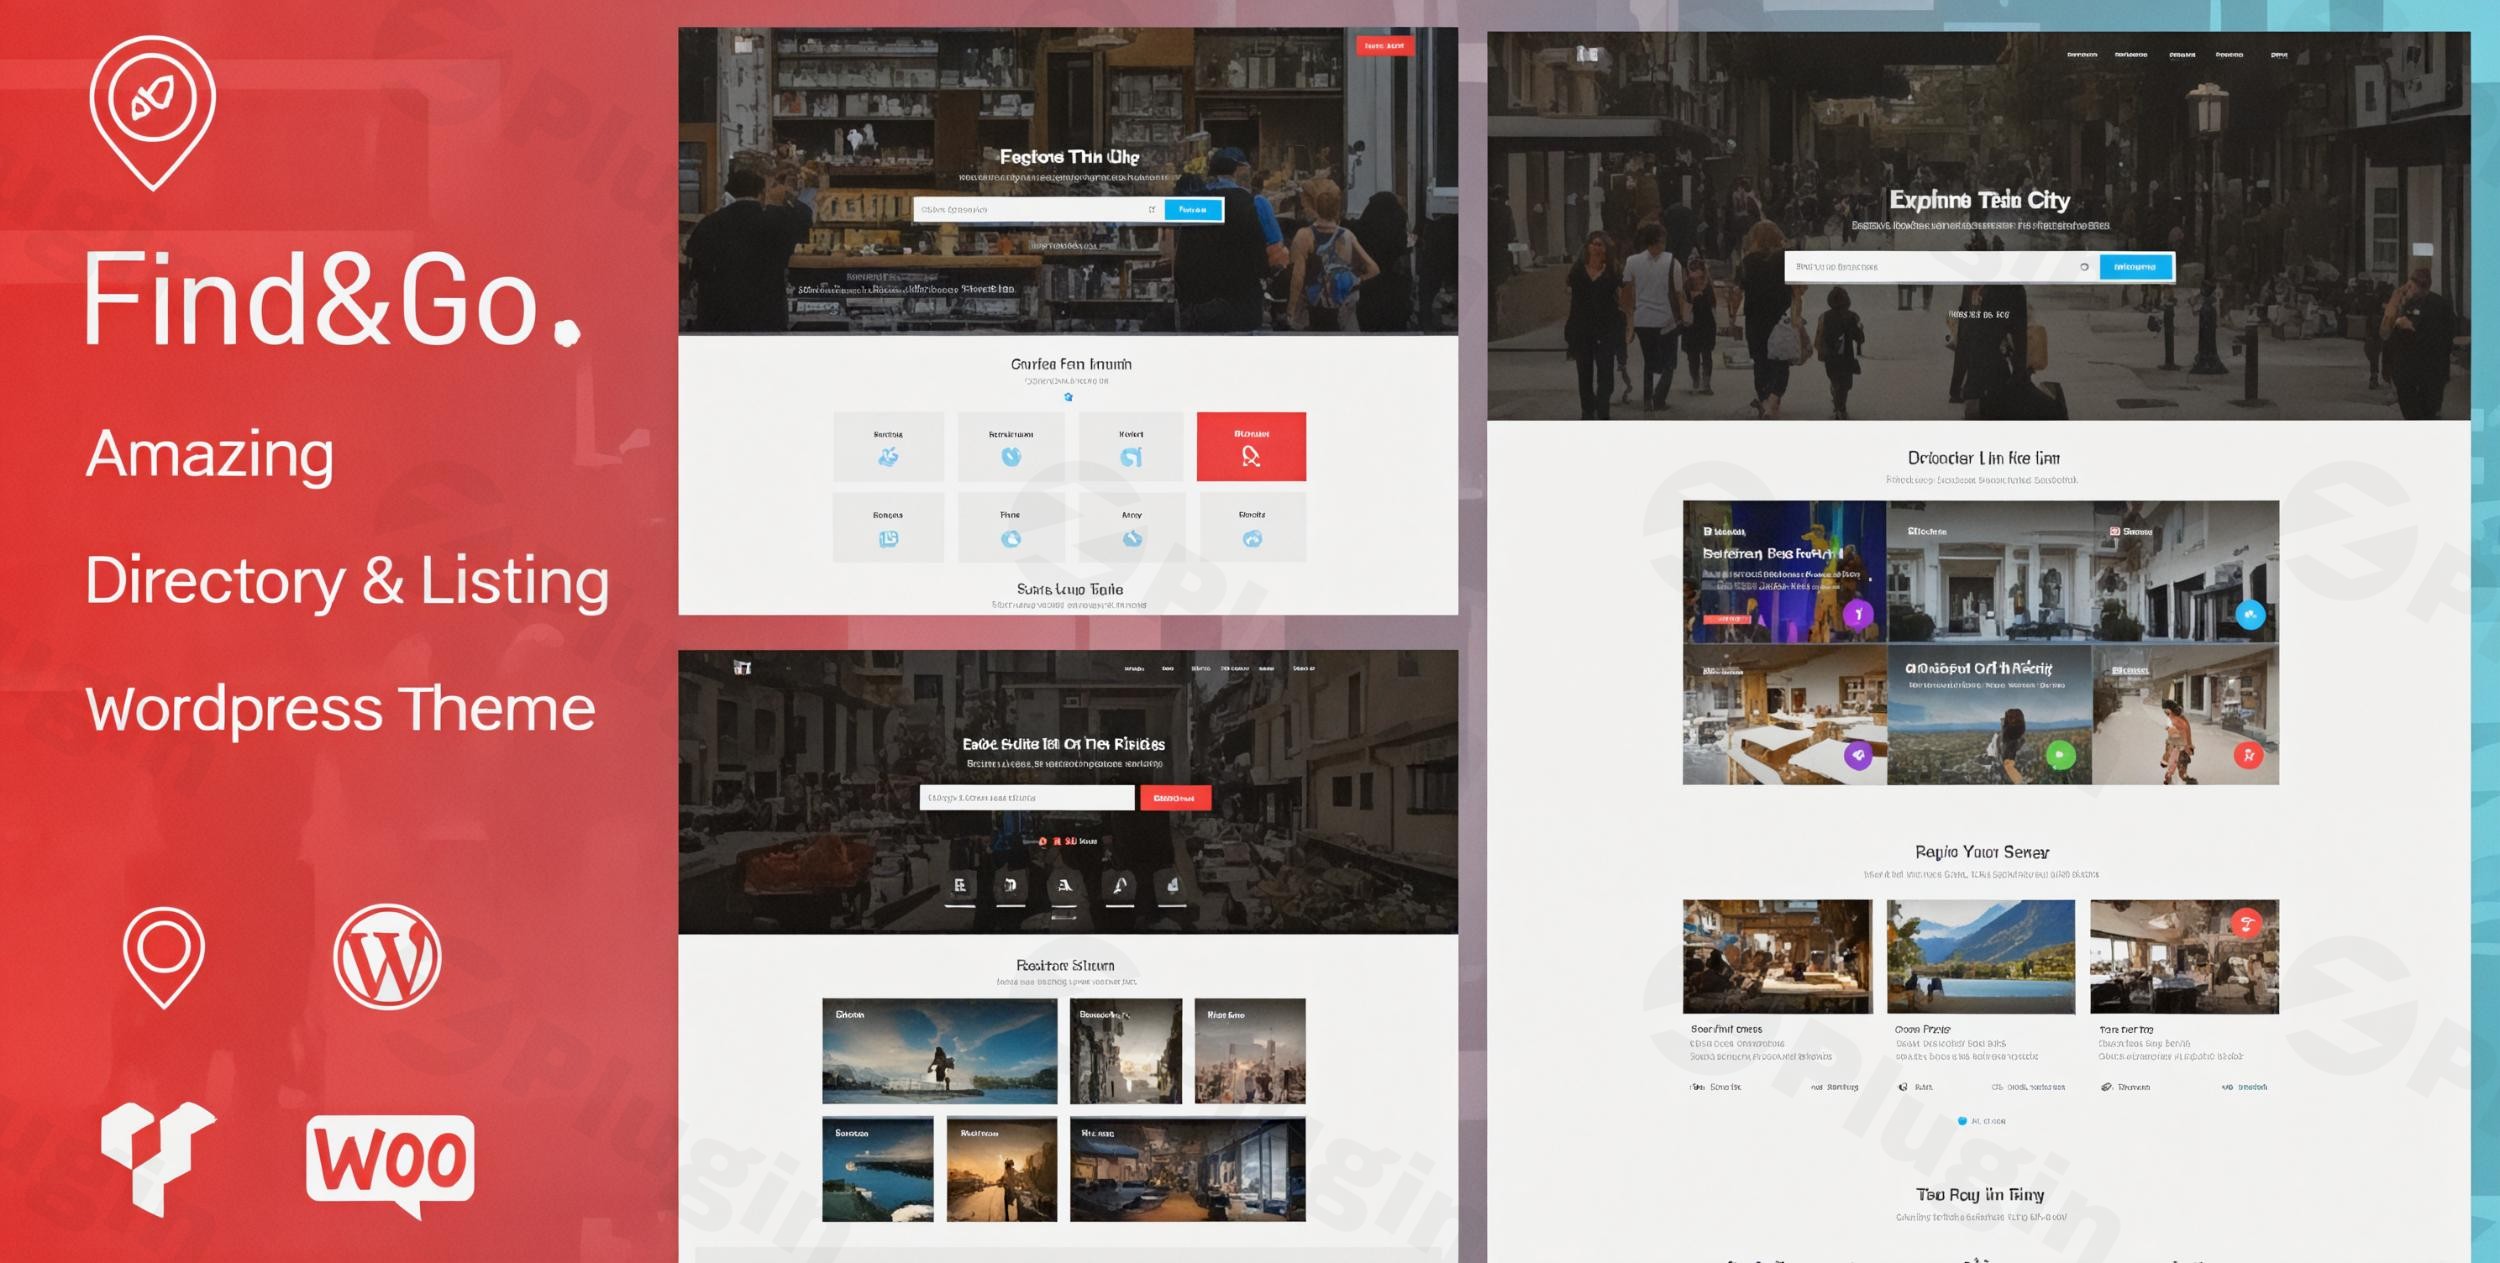Click the first category tile in the top demo
The width and height of the screenshot is (2500, 1263).
[888, 446]
